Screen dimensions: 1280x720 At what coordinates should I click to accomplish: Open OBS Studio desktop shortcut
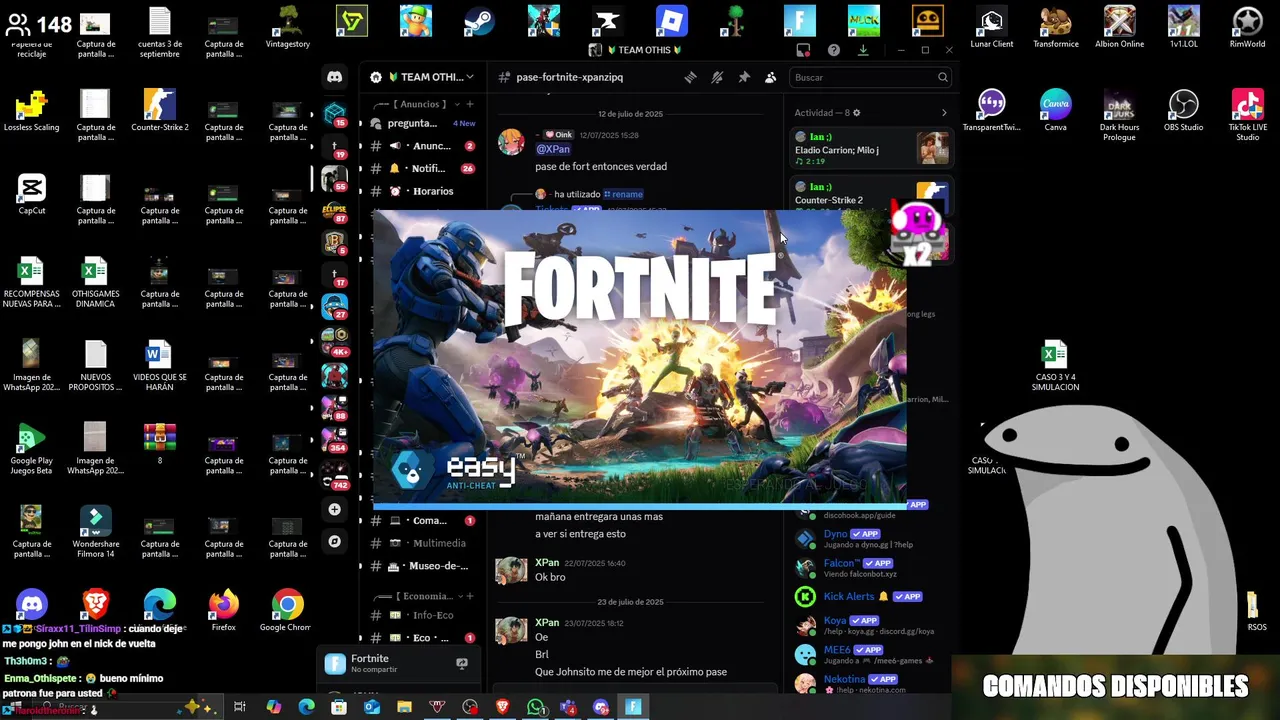click(x=1184, y=110)
